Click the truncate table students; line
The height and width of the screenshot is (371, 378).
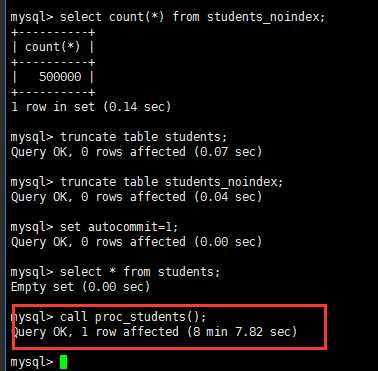[119, 137]
